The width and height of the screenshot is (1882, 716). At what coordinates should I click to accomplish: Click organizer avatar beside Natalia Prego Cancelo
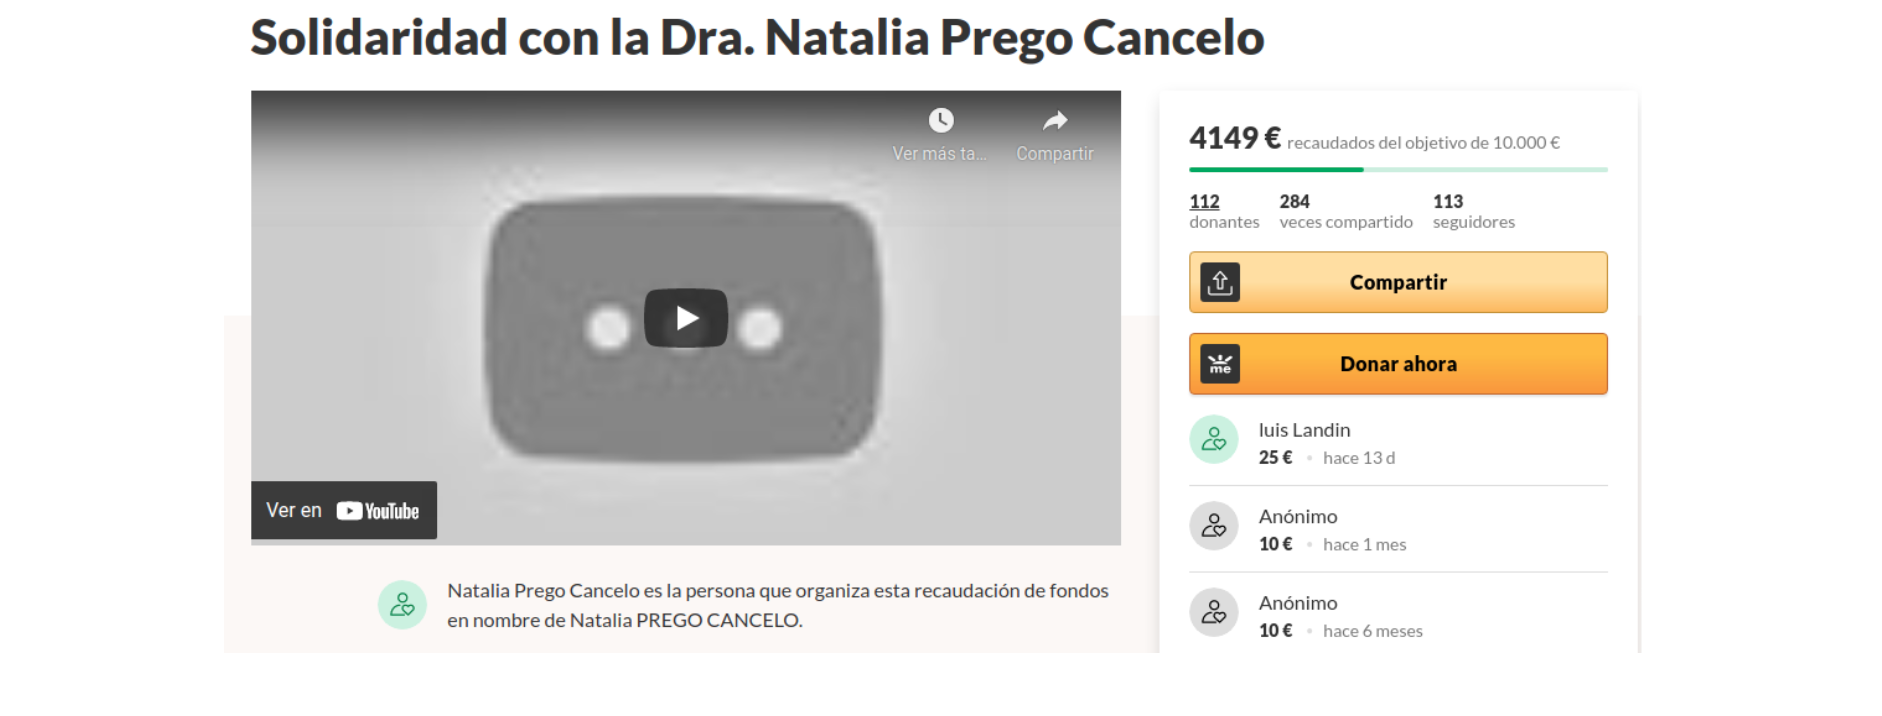(402, 605)
